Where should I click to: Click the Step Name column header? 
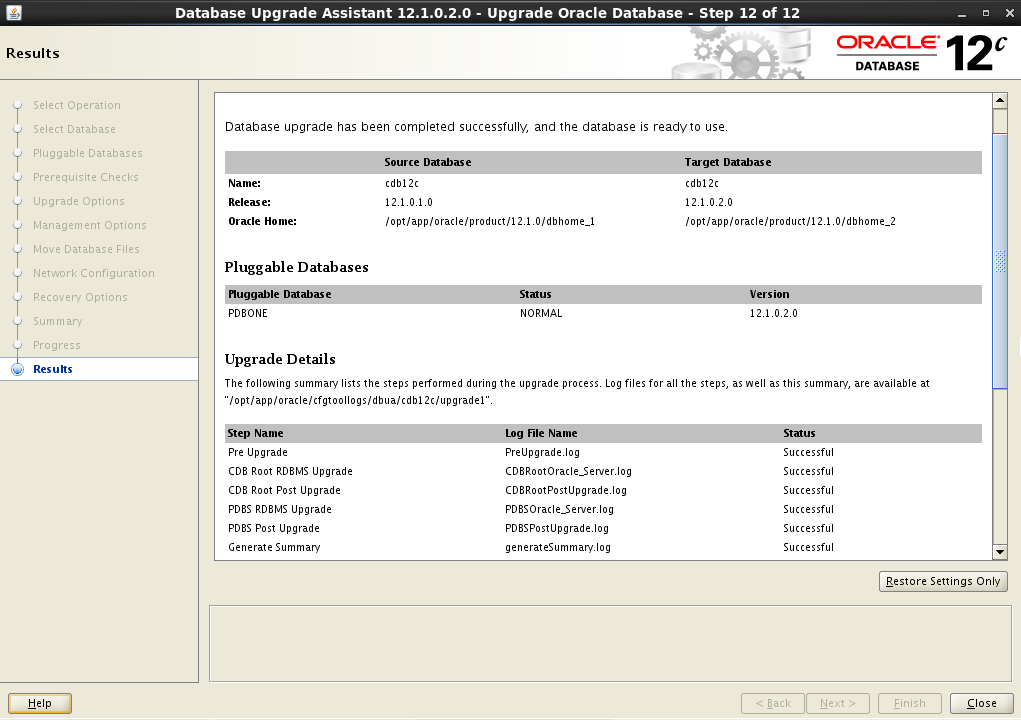(255, 434)
